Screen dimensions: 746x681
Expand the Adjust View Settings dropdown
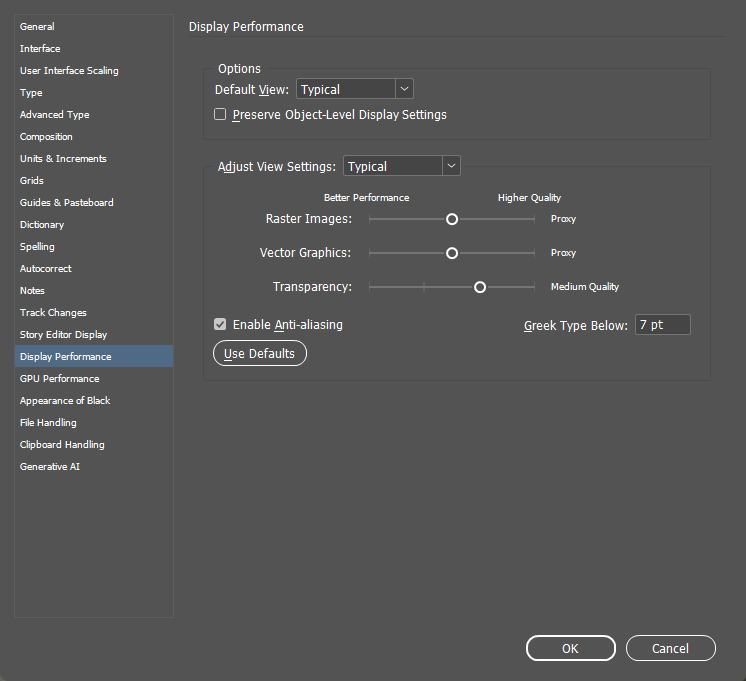(402, 166)
